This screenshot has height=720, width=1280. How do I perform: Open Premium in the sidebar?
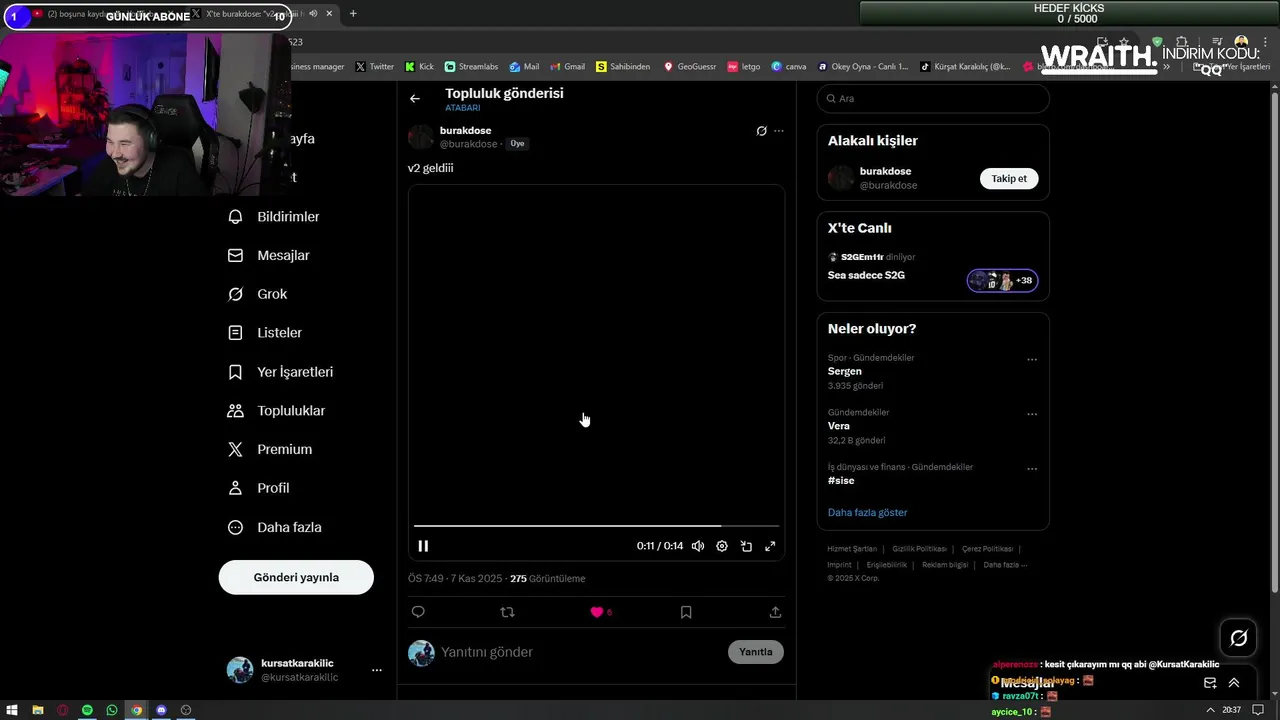point(271,450)
